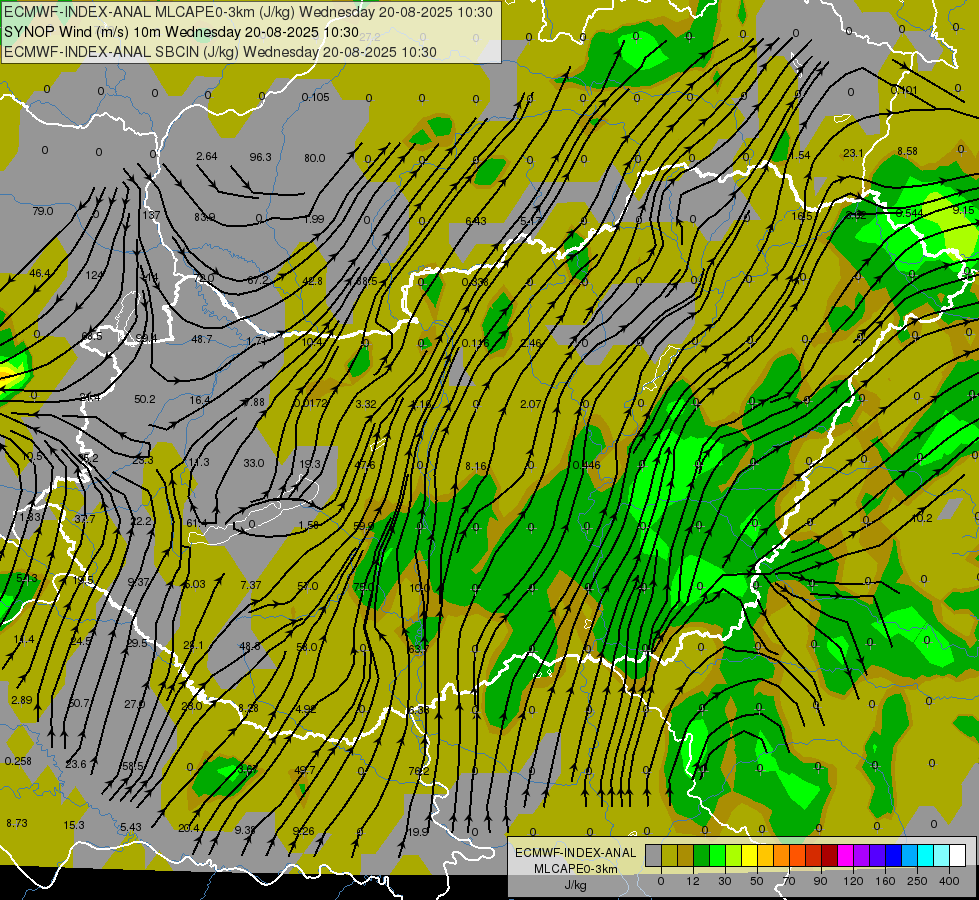Click the 9.15 value on the map
Screen dimensions: 979x900
coord(963,210)
